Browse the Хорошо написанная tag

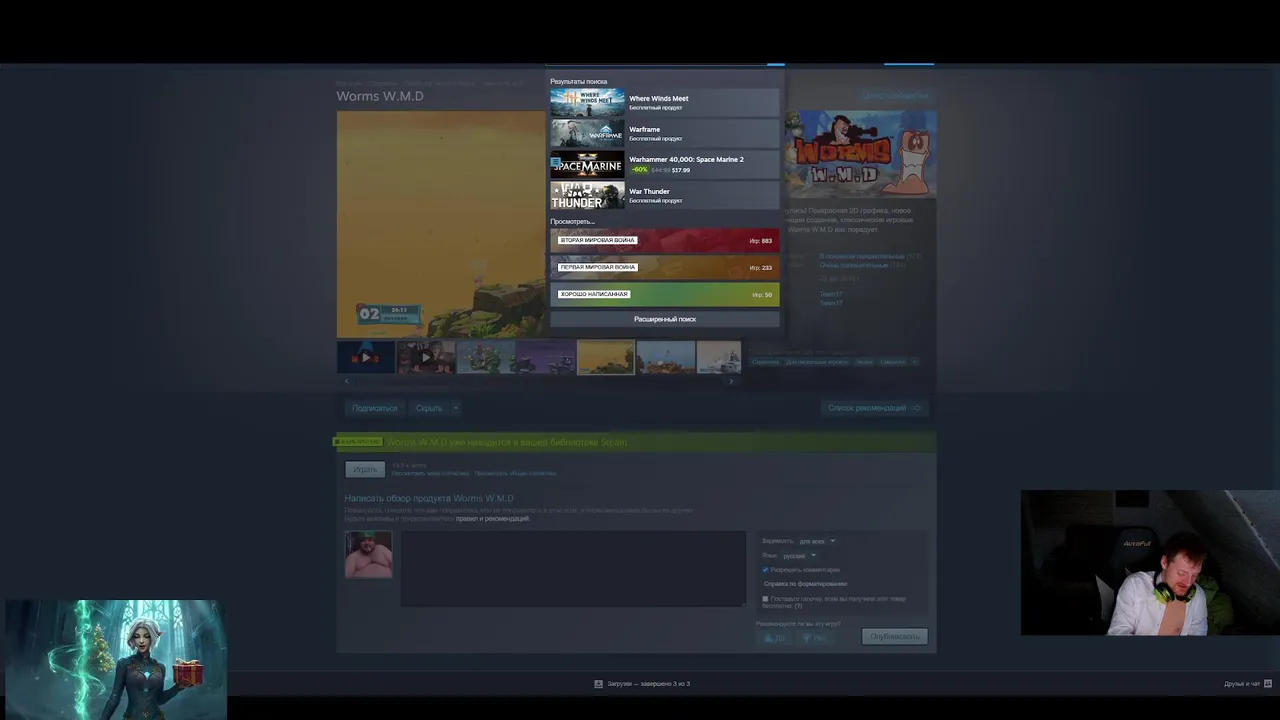click(x=664, y=294)
